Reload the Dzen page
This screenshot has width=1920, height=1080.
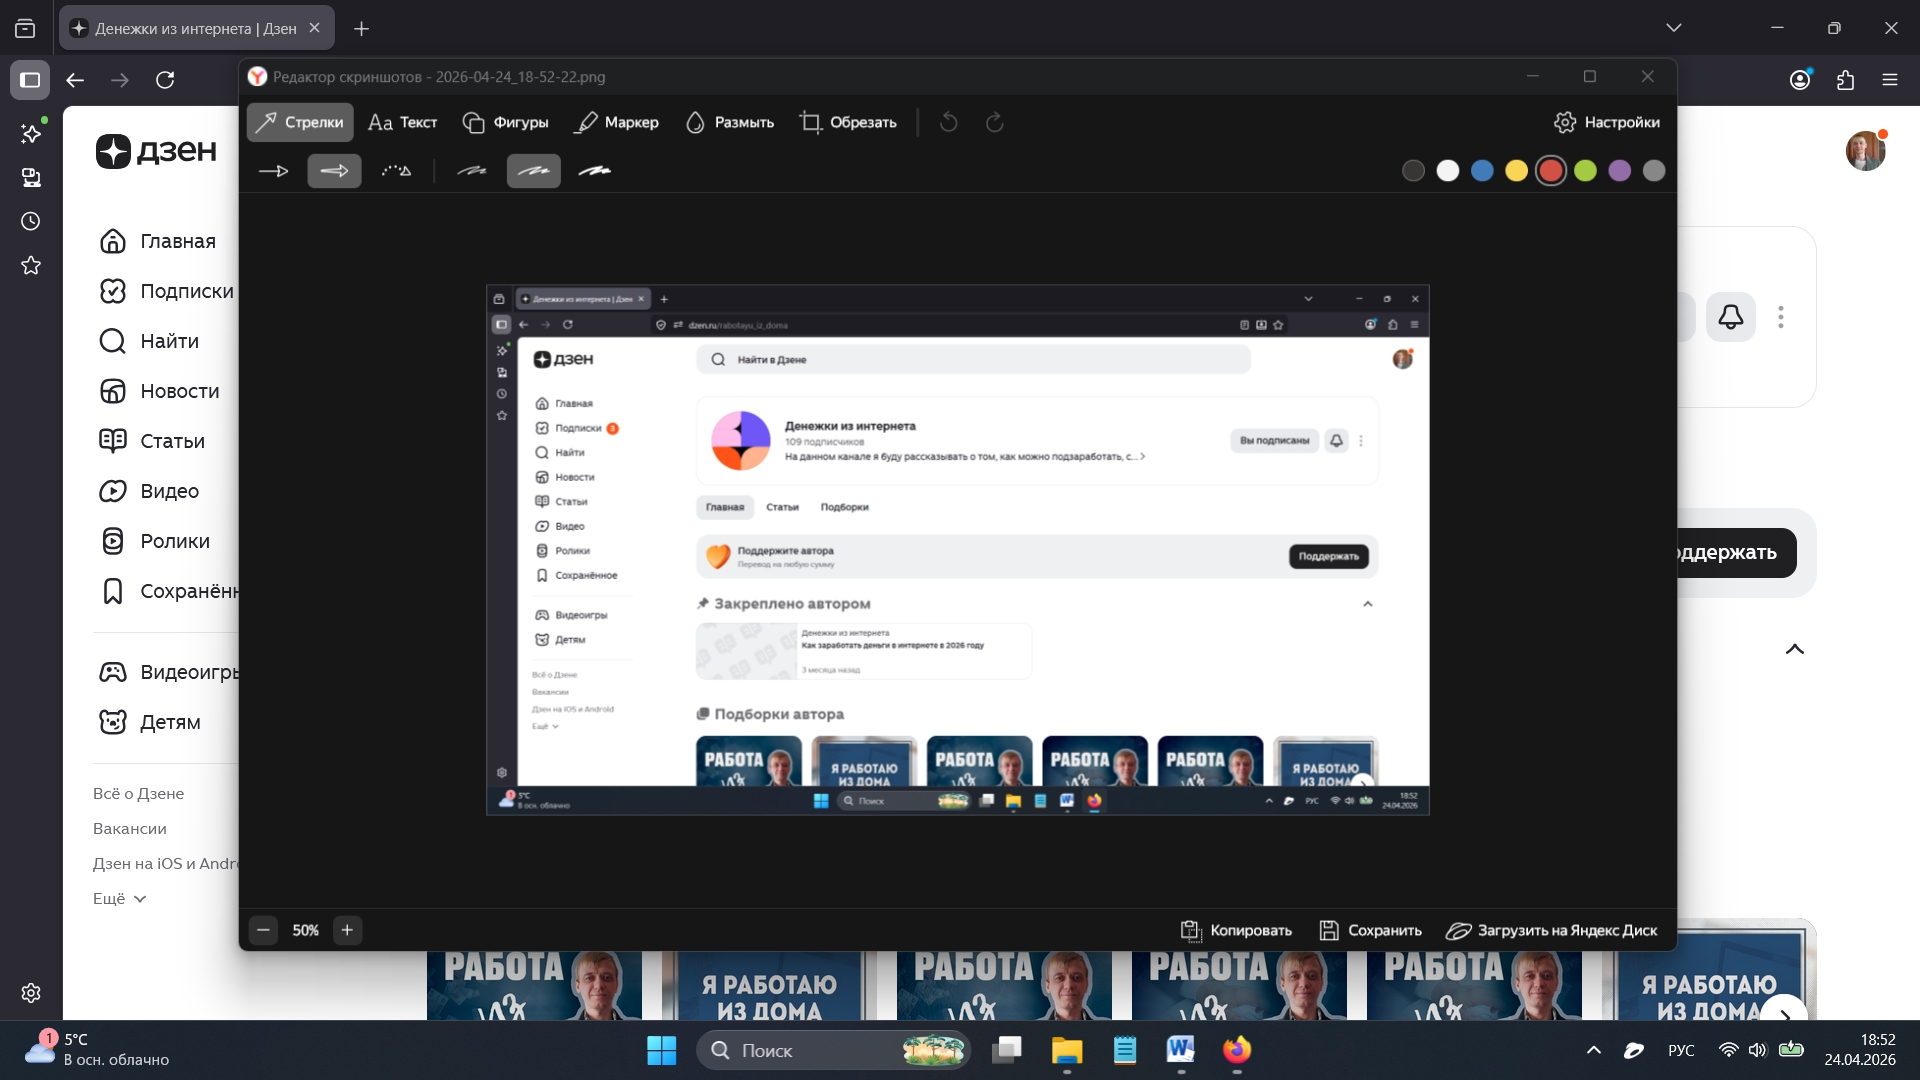(165, 80)
